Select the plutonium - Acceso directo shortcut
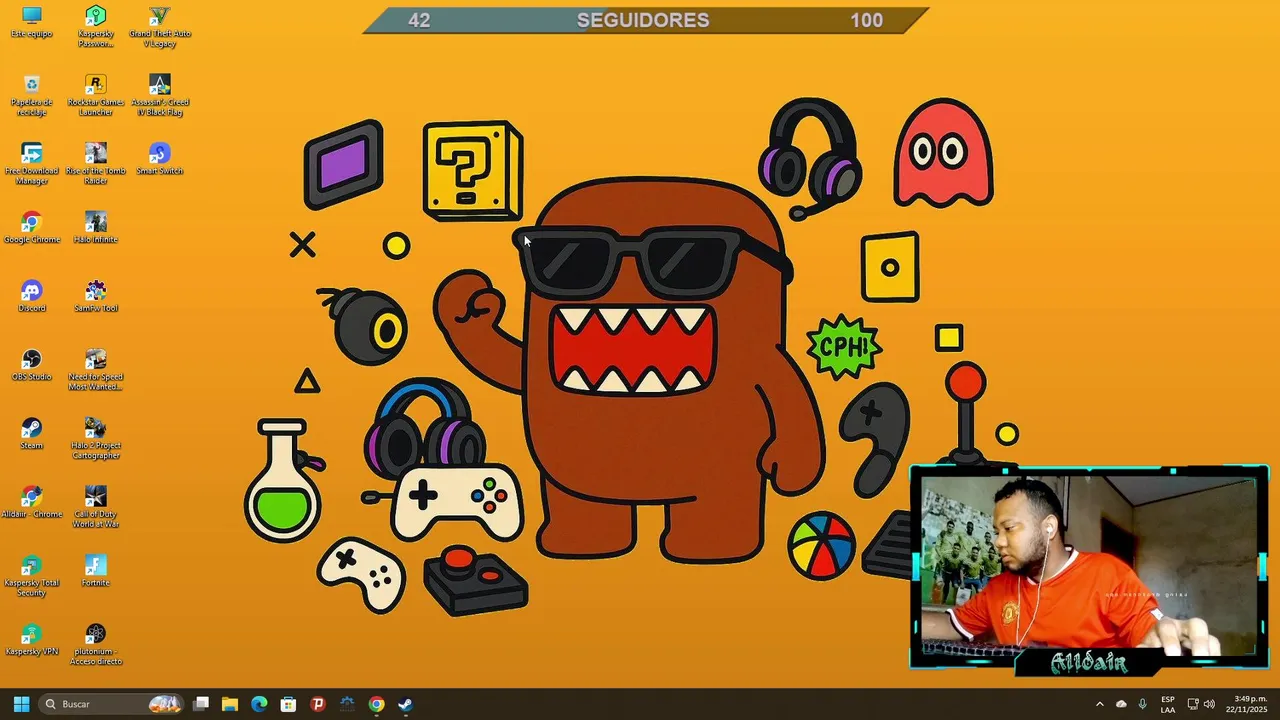This screenshot has width=1280, height=720. tap(96, 645)
